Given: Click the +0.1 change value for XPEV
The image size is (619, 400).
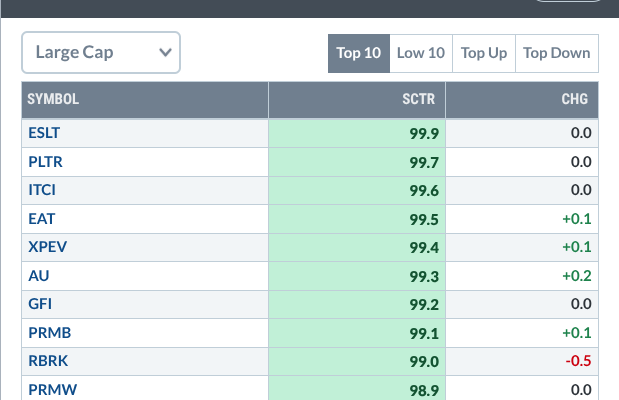Looking at the screenshot, I should 577,247.
